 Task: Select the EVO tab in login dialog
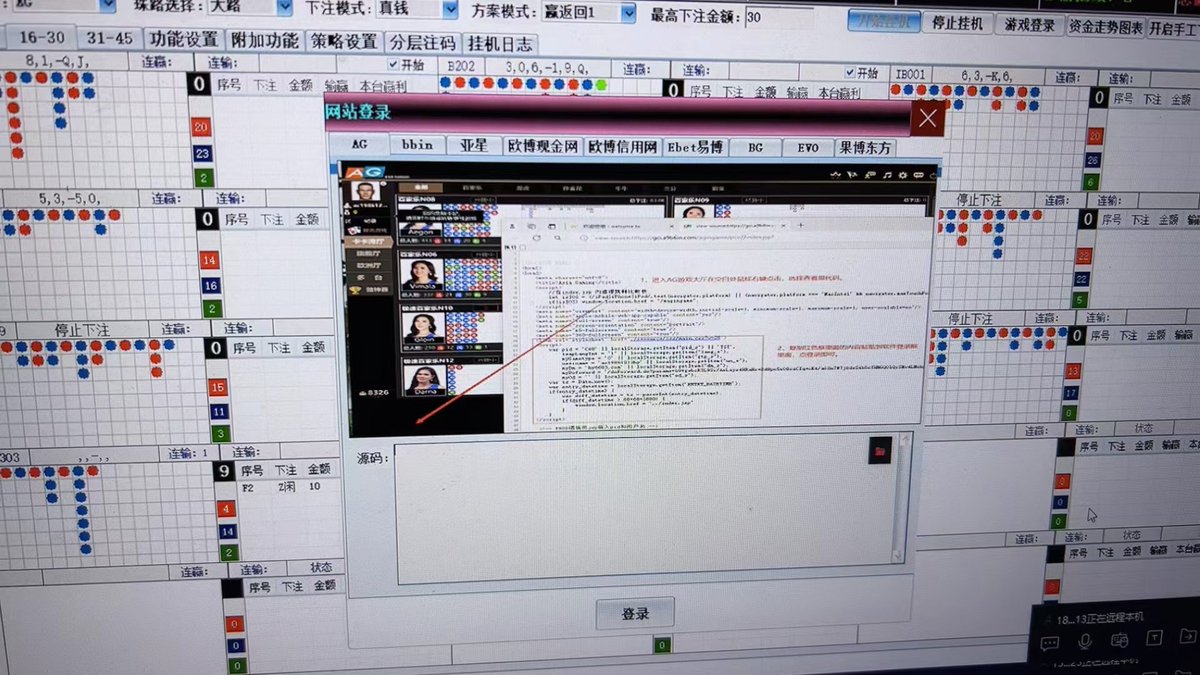pyautogui.click(x=808, y=148)
